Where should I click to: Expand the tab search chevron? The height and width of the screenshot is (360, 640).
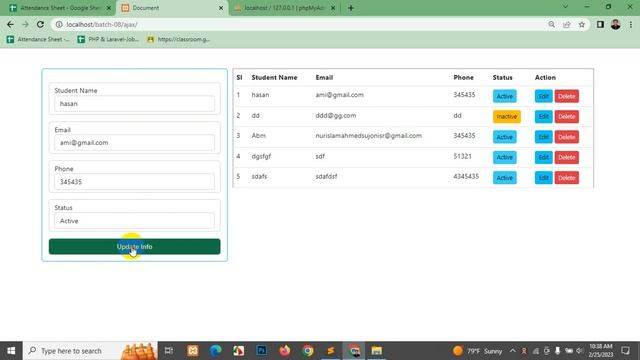pos(565,7)
